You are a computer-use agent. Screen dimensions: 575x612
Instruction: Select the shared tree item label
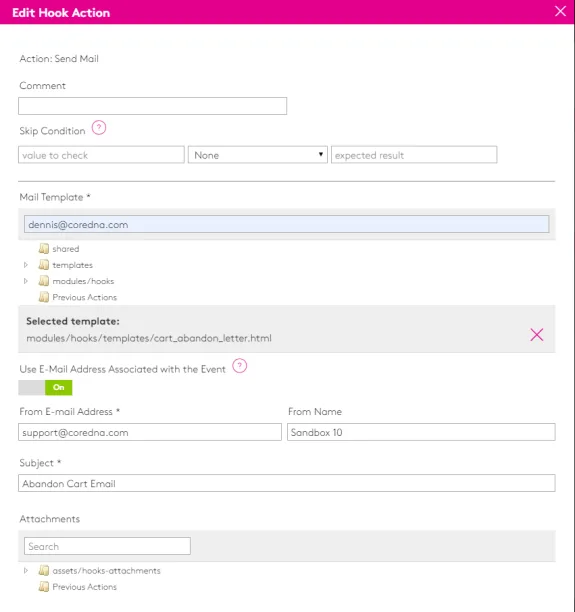click(66, 249)
